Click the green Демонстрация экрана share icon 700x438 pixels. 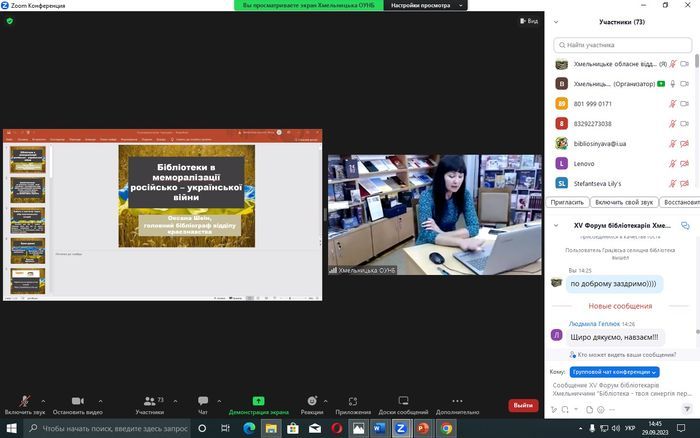tap(258, 401)
